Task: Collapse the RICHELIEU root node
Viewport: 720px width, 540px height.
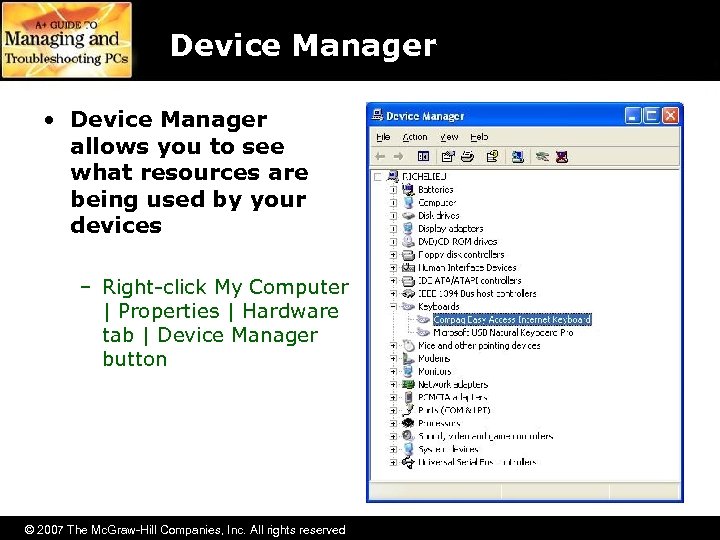Action: click(378, 177)
